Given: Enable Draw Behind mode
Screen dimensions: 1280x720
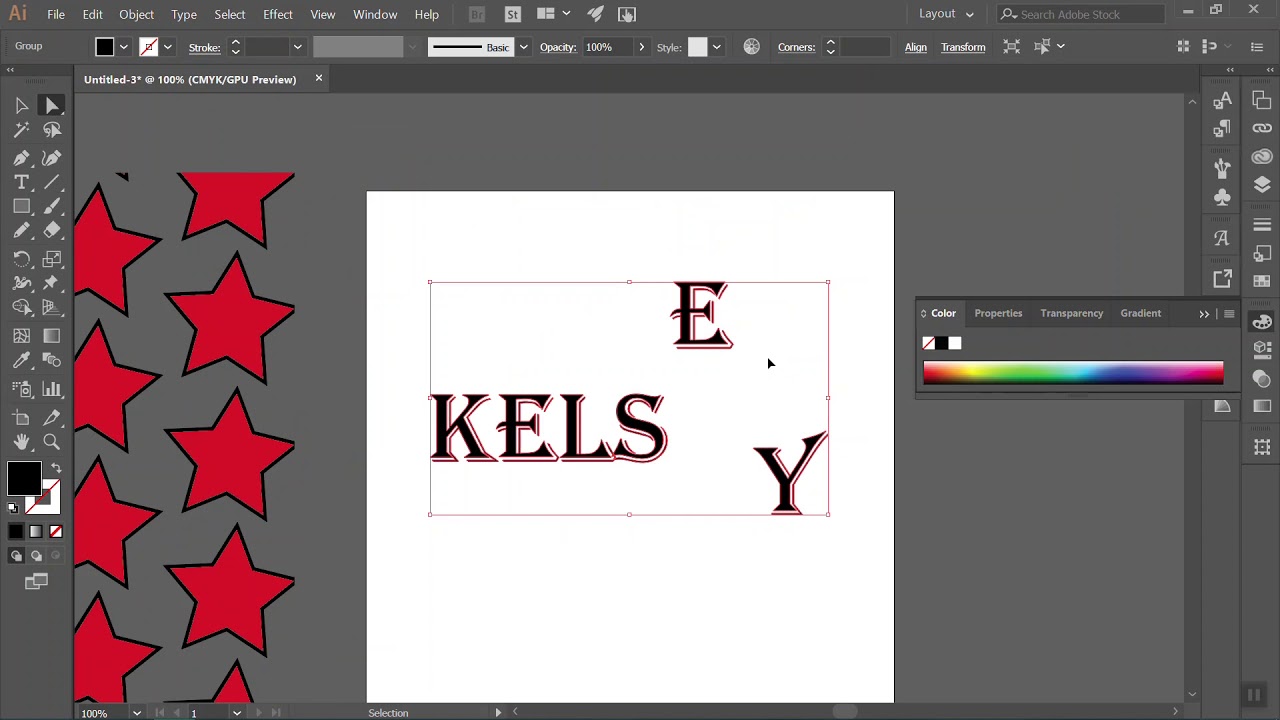Looking at the screenshot, I should point(36,556).
